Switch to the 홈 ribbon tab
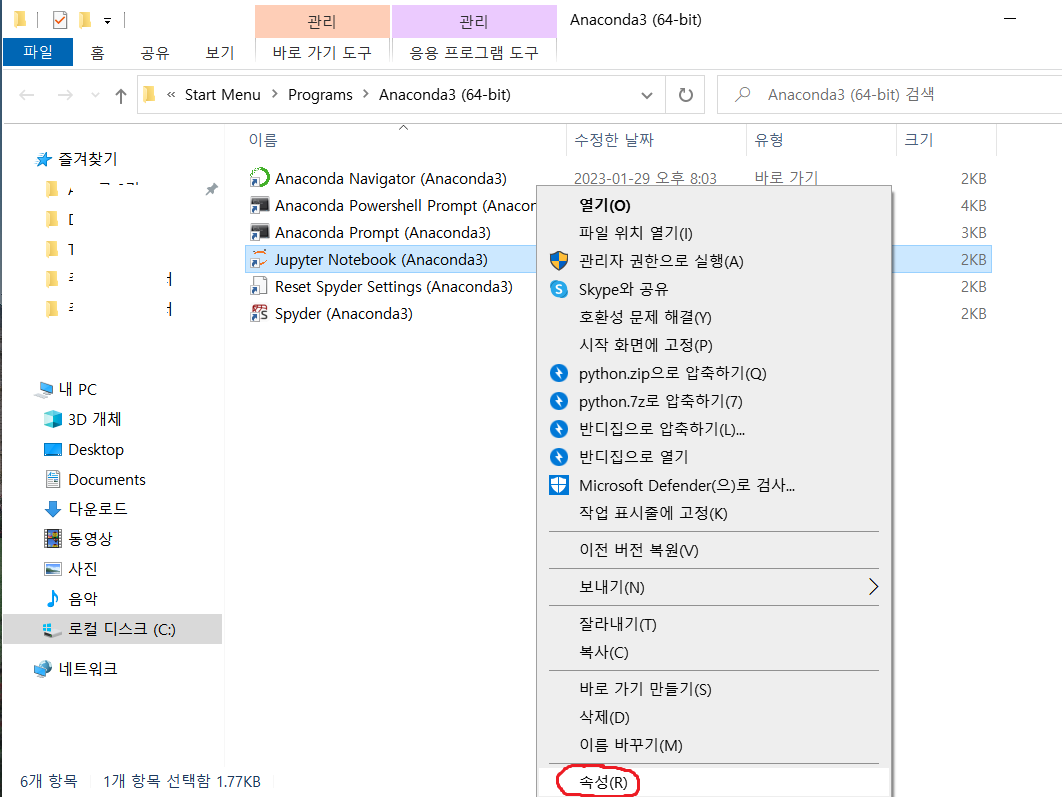 click(x=98, y=53)
